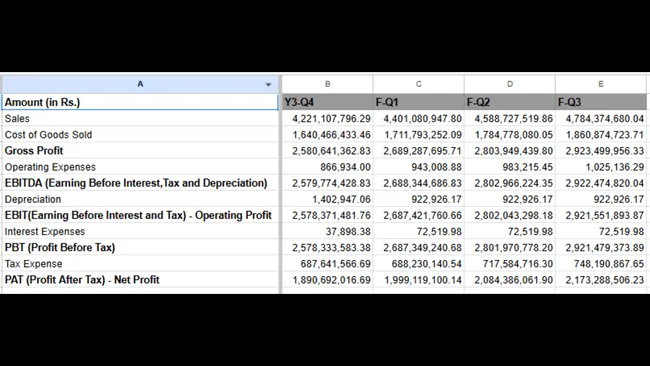Image resolution: width=650 pixels, height=366 pixels.
Task: Click the 'F-Q3' header cell
Action: [x=601, y=102]
